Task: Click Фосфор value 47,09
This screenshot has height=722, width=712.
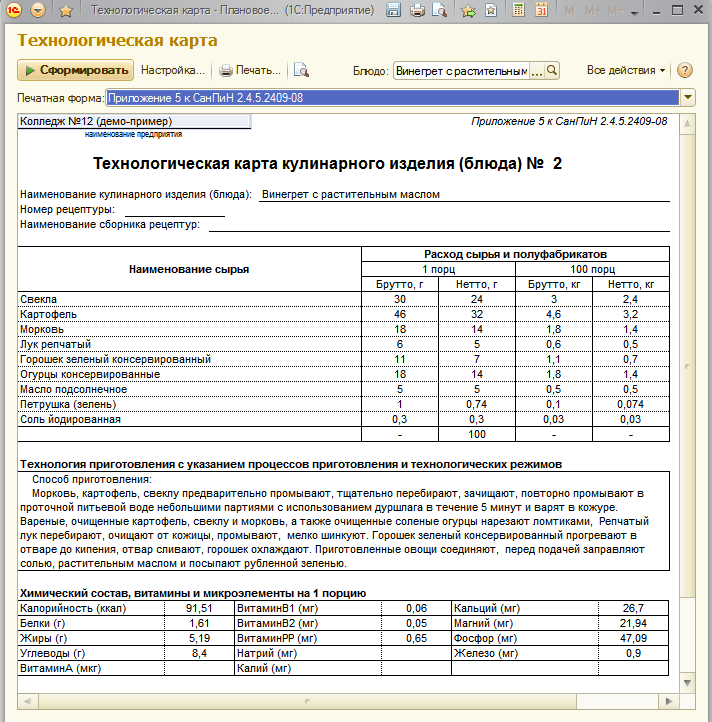Action: [633, 638]
